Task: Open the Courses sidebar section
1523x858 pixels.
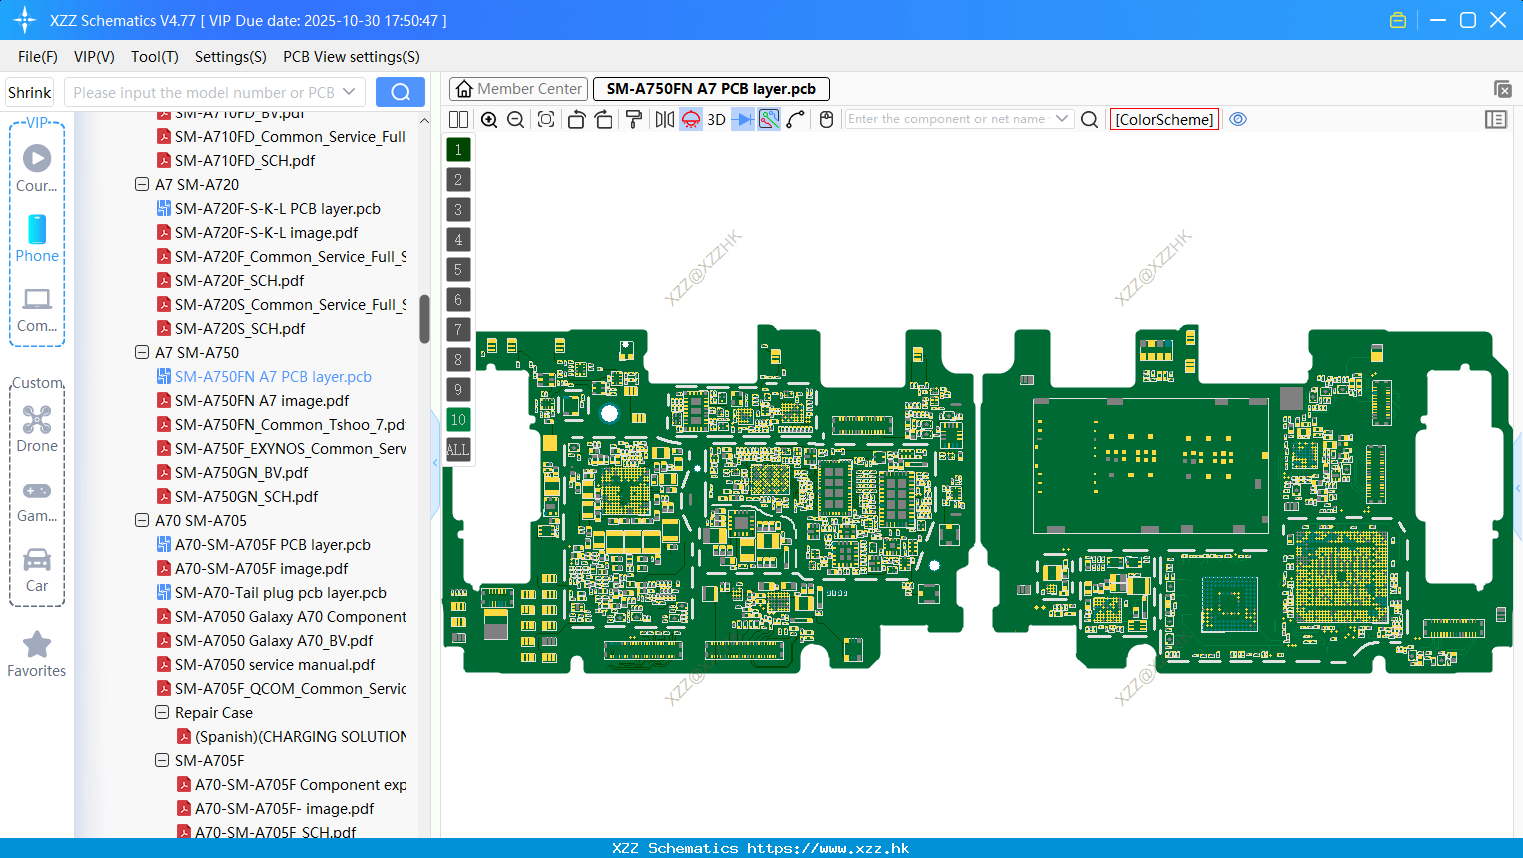Action: [x=37, y=169]
